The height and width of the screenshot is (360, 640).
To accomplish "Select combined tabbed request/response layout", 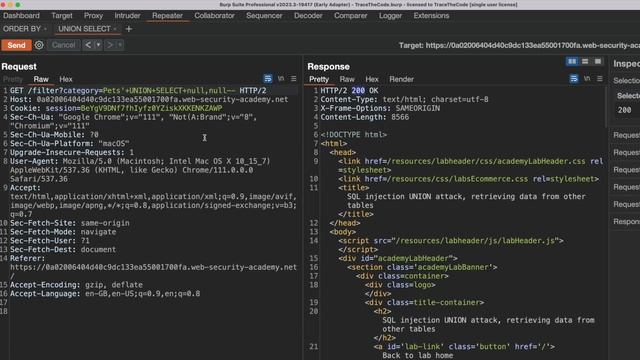I will point(598,61).
